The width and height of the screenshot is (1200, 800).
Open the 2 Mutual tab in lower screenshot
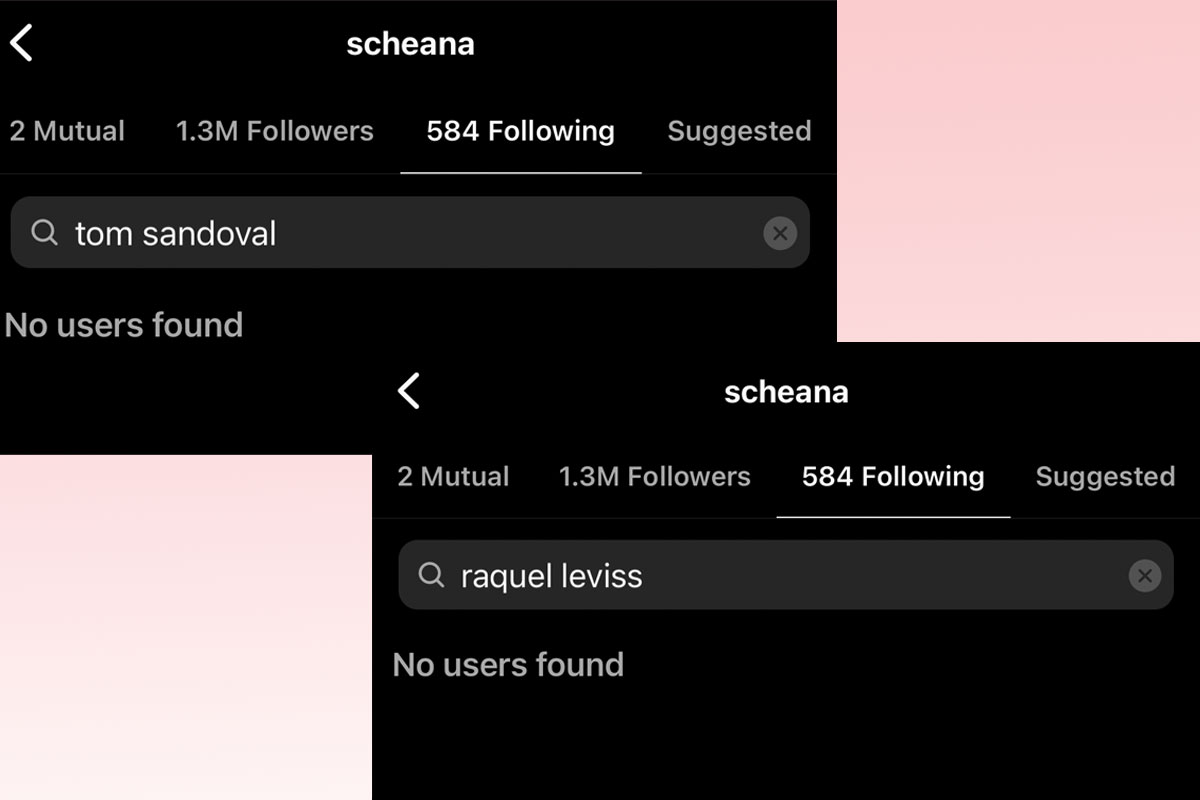click(453, 476)
